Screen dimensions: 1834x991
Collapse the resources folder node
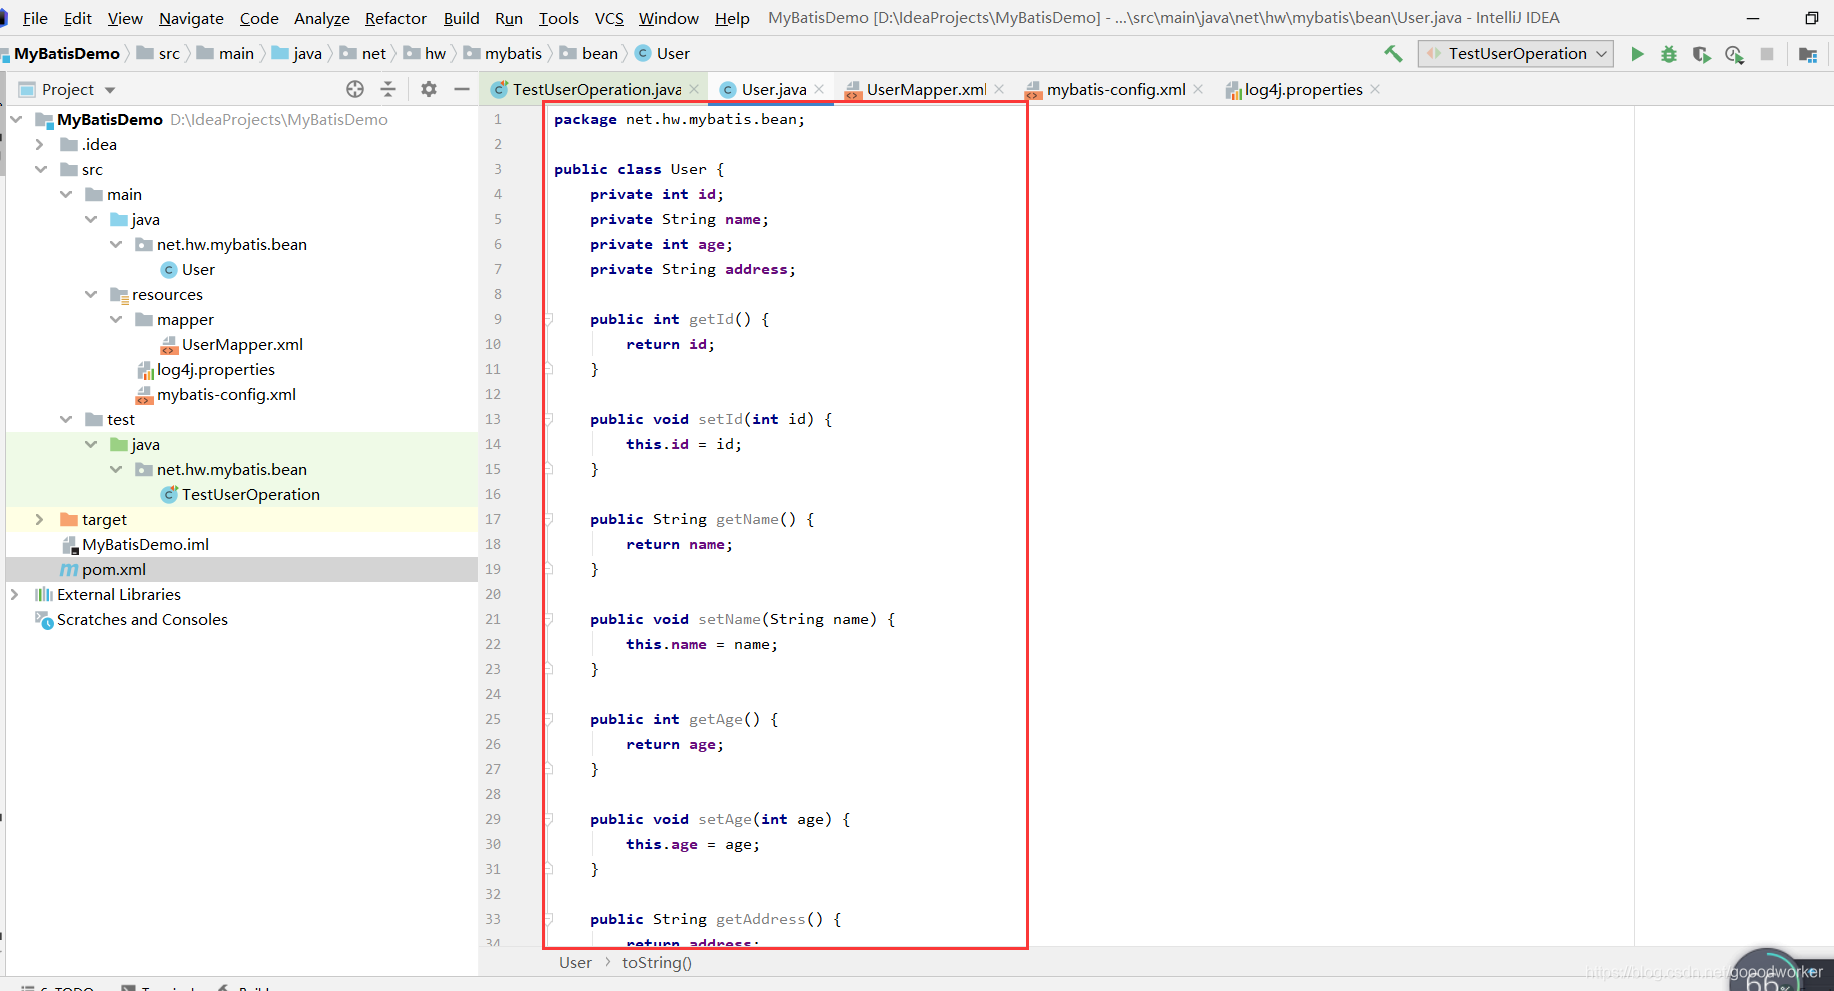coord(91,294)
